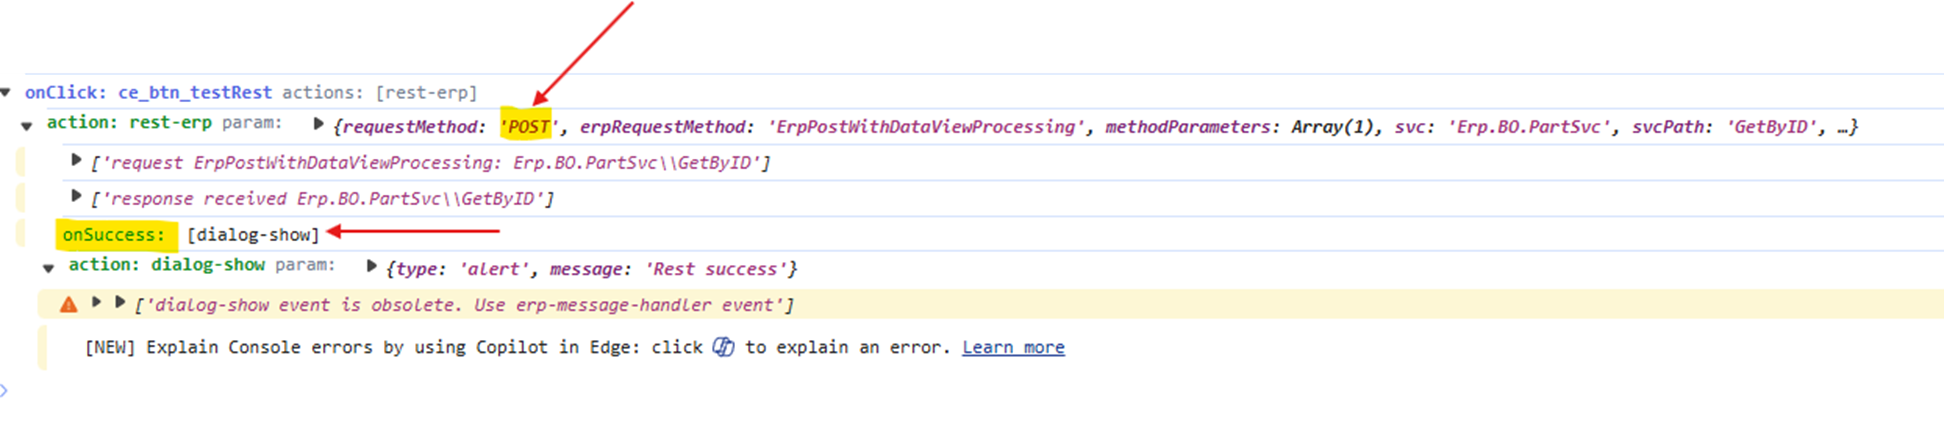The image size is (1944, 425).
Task: Click the erpRequestMethod value 'ErpPostWithDataViewProcessing'
Action: pyautogui.click(x=921, y=127)
